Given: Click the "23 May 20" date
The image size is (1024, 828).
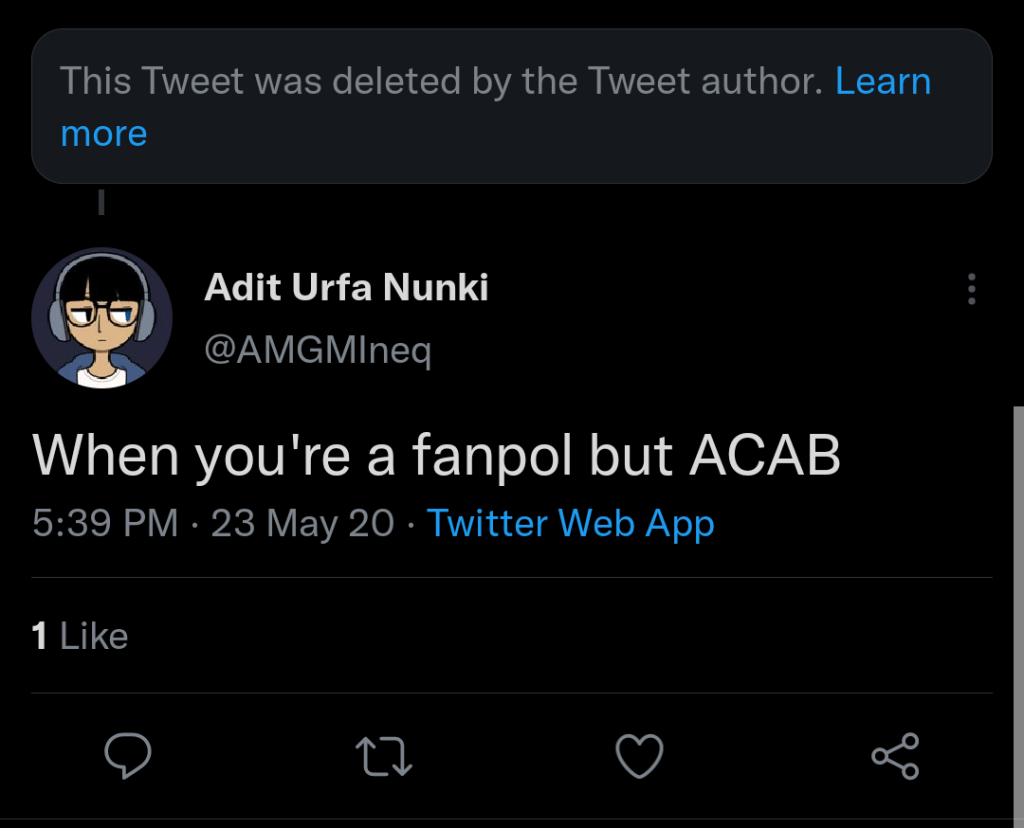Looking at the screenshot, I should point(303,523).
